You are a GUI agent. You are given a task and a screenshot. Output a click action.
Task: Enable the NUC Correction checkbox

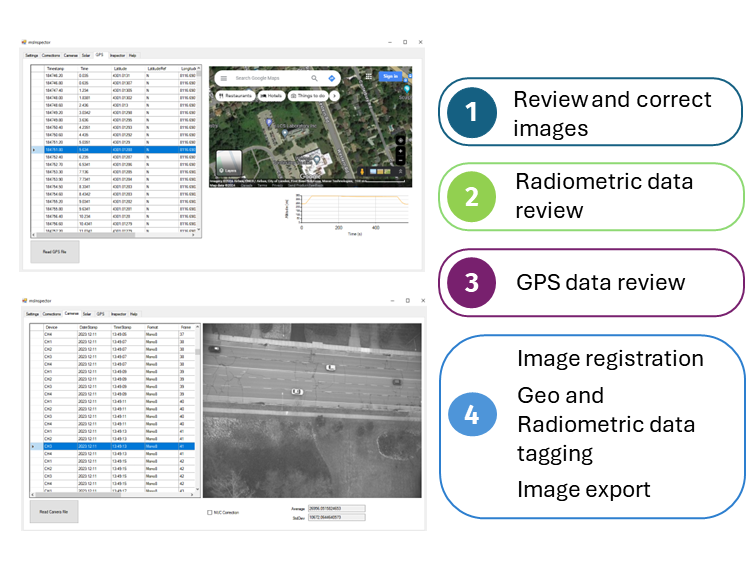[x=209, y=513]
